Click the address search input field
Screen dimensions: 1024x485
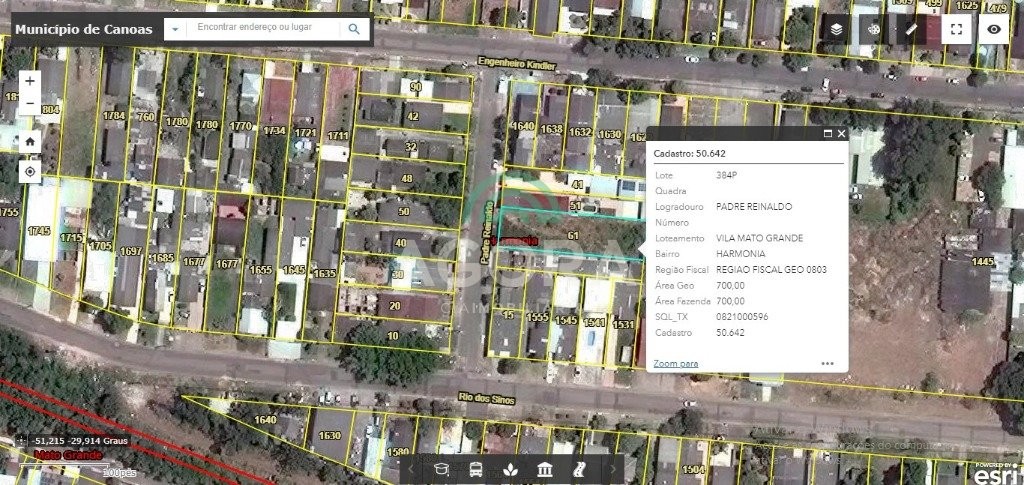point(265,30)
